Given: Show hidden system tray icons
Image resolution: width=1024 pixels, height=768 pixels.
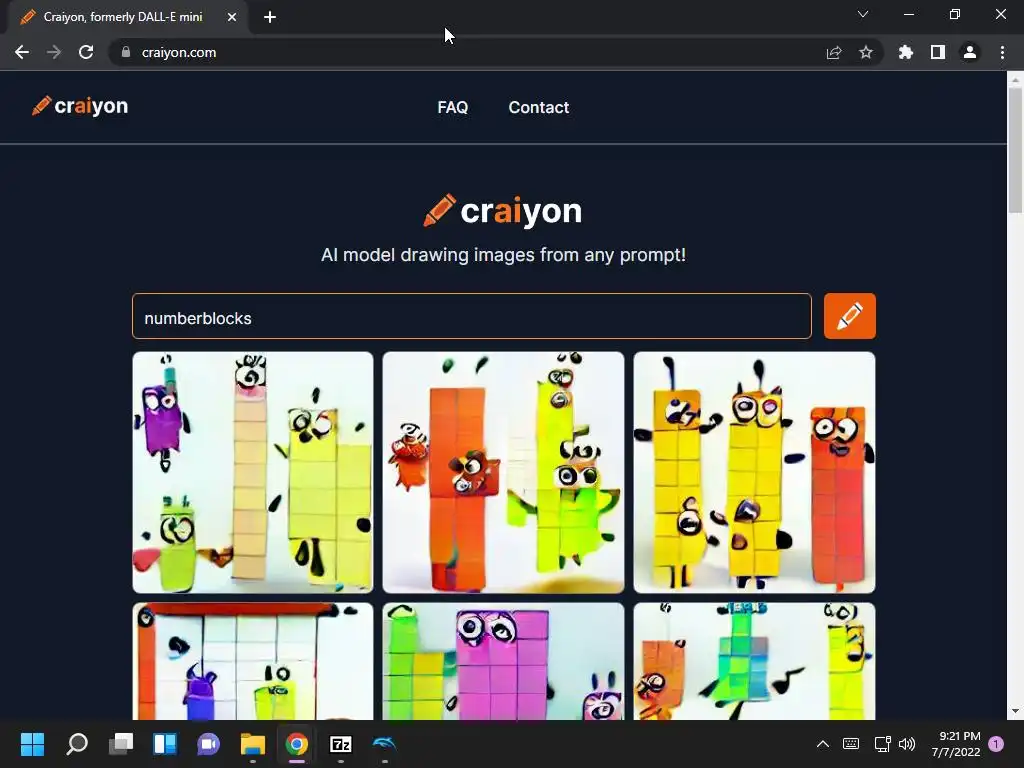Looking at the screenshot, I should 823,744.
